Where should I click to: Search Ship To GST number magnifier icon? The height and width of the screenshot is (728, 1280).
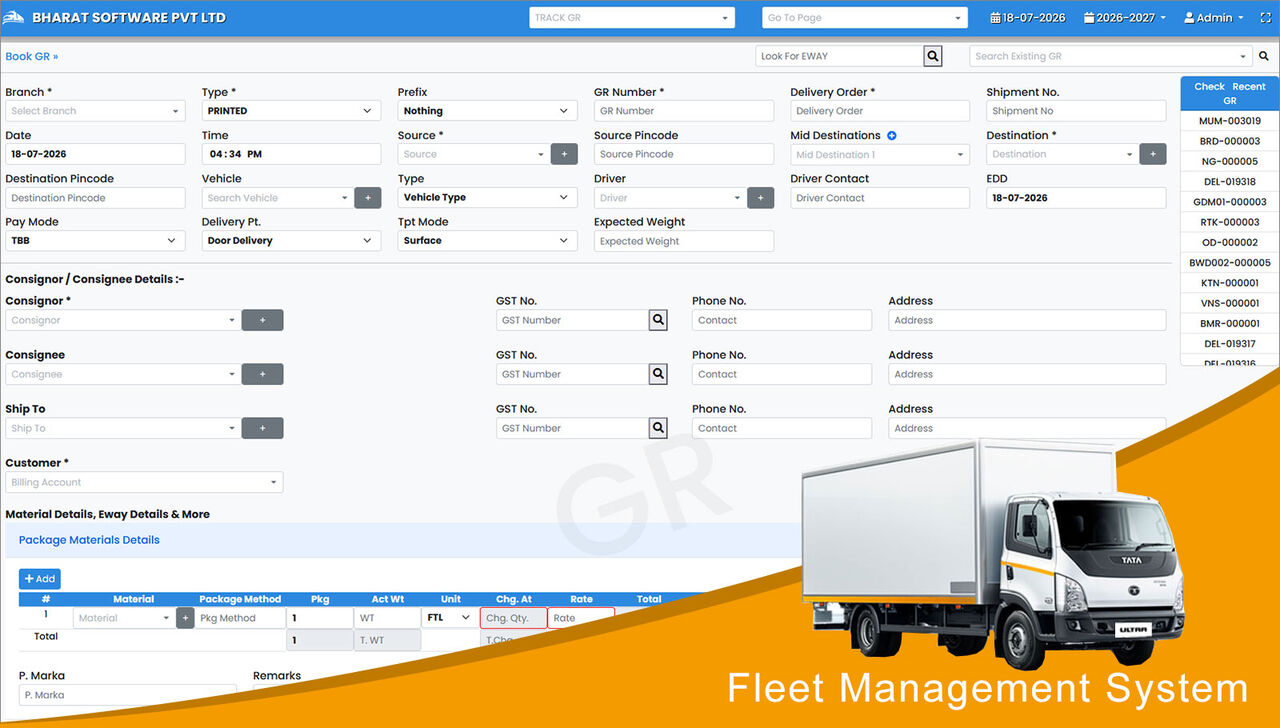point(658,428)
